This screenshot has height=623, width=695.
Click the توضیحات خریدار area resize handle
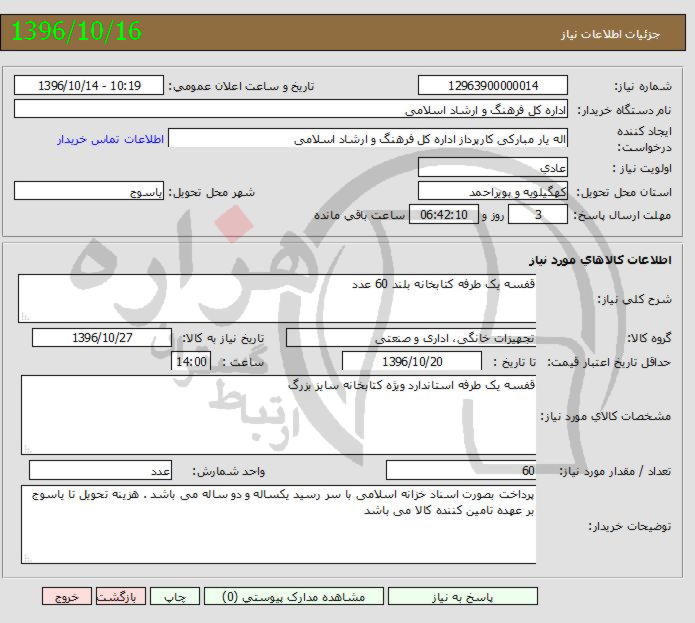point(27,558)
